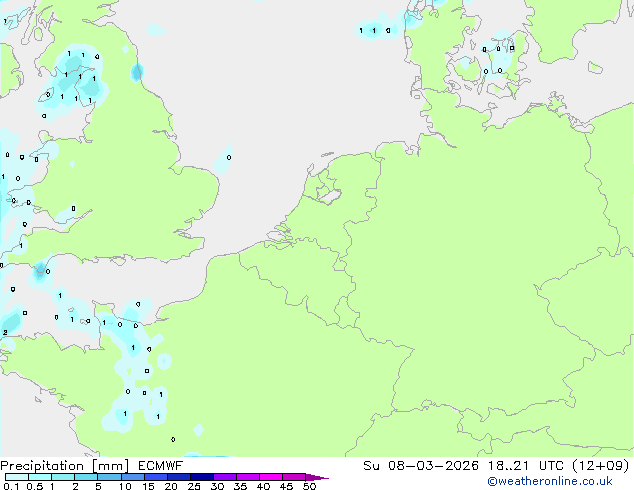
Task: Click the '18..21' hour range text
Action: [508, 466]
